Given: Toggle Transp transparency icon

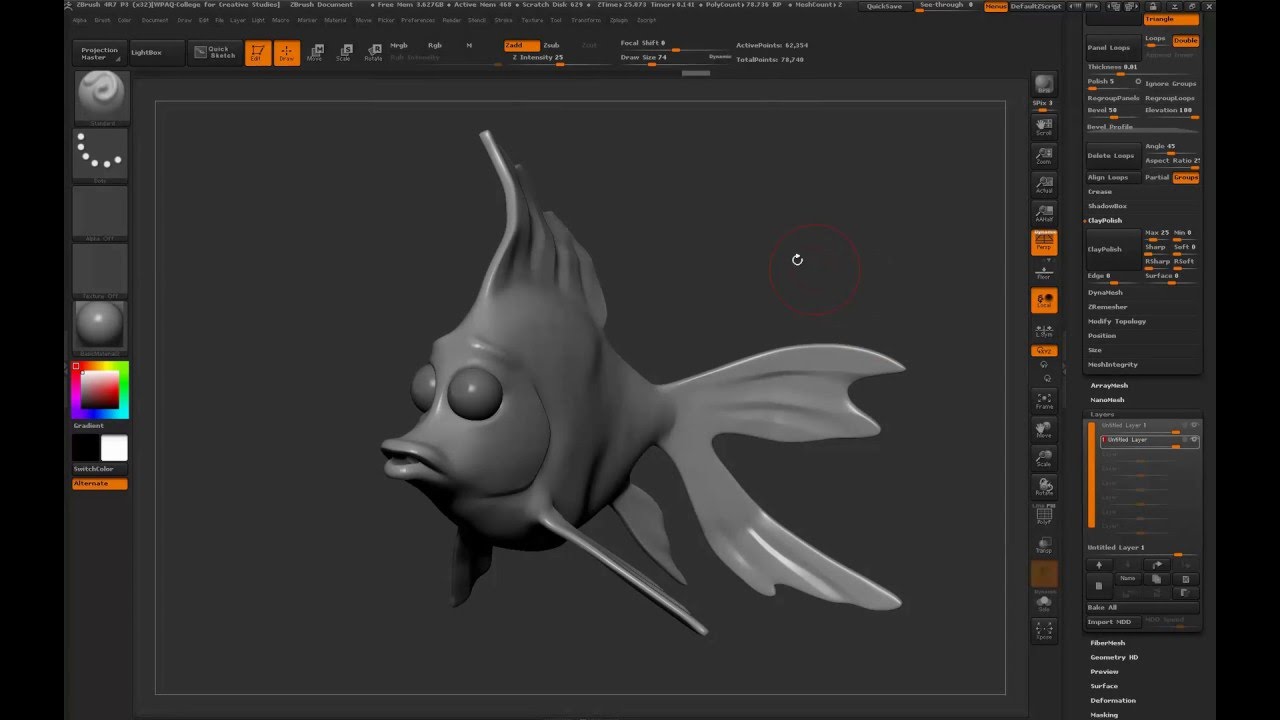Looking at the screenshot, I should (x=1044, y=544).
